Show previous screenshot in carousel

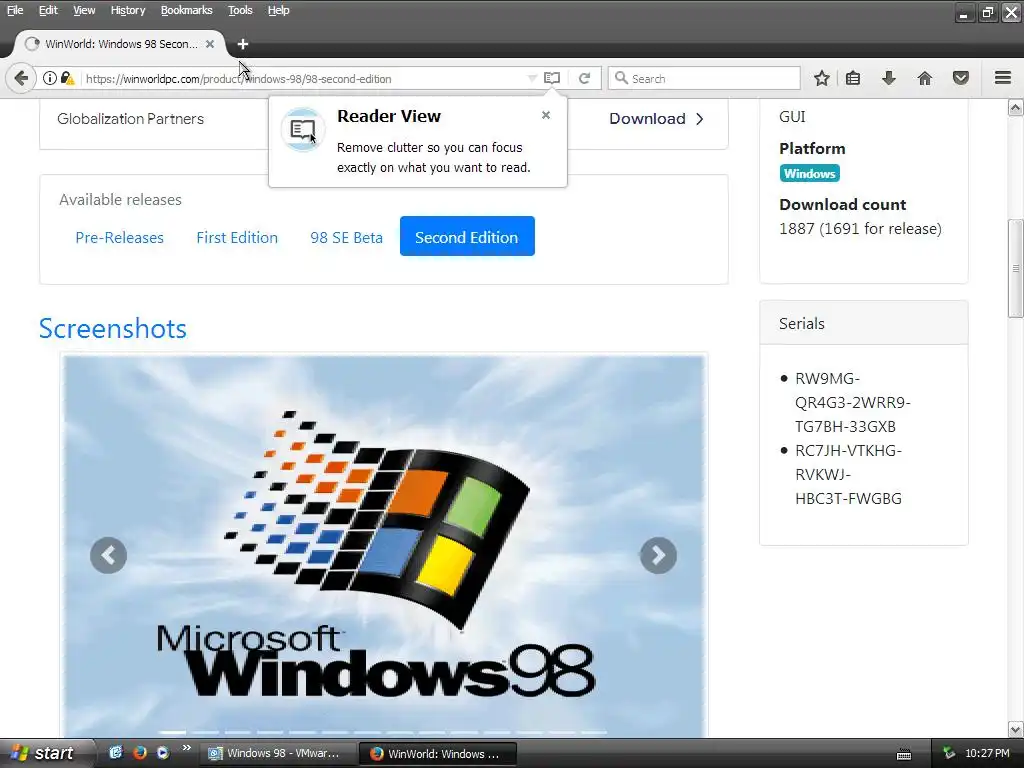tap(108, 555)
